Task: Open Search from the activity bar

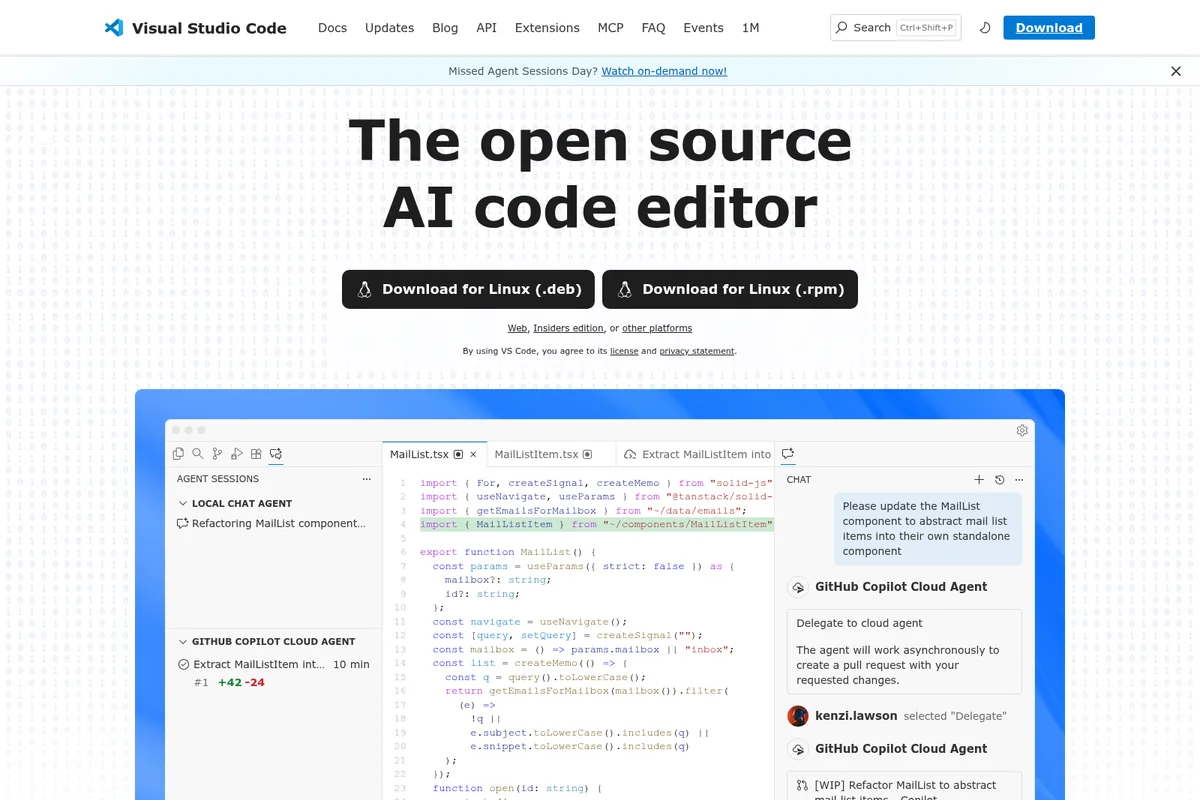Action: coord(198,453)
